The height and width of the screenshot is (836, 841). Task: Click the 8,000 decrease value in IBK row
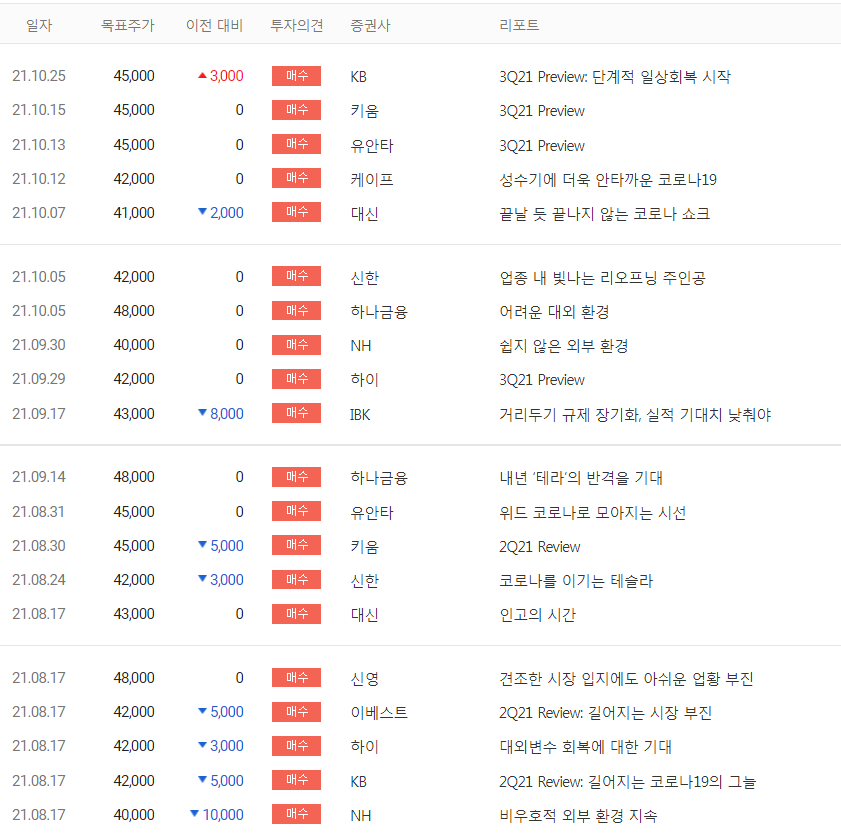(220, 413)
